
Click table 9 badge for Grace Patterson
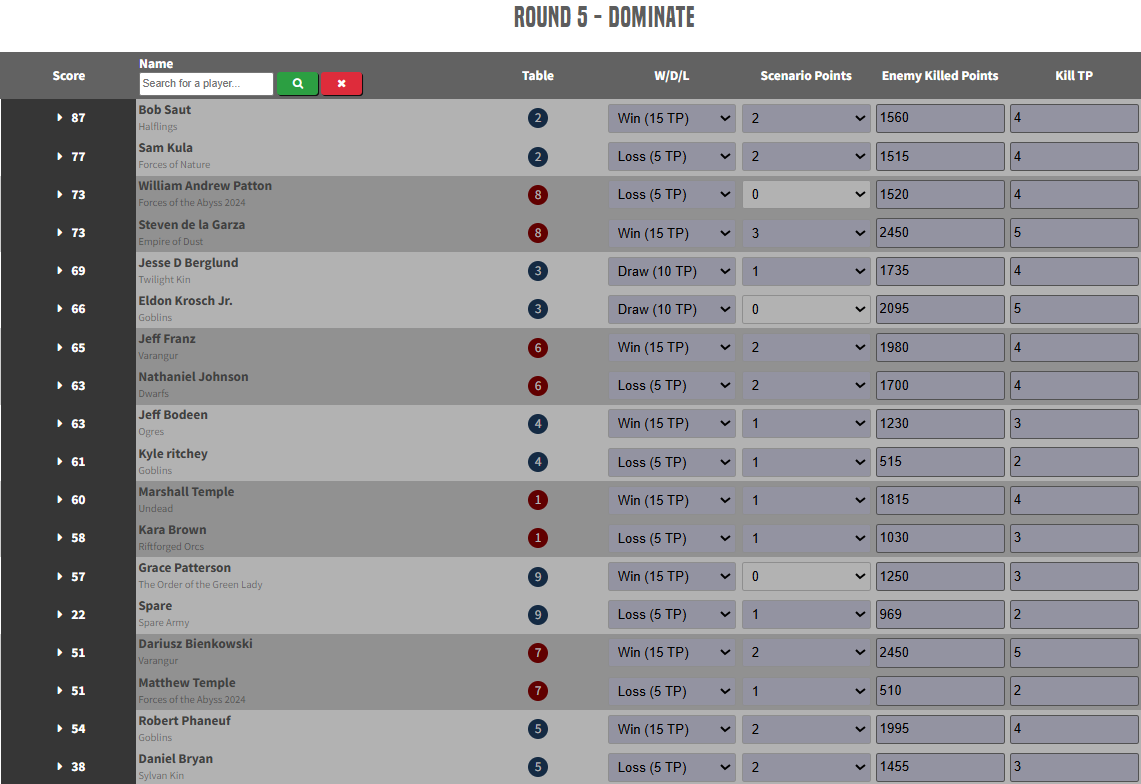click(x=538, y=576)
